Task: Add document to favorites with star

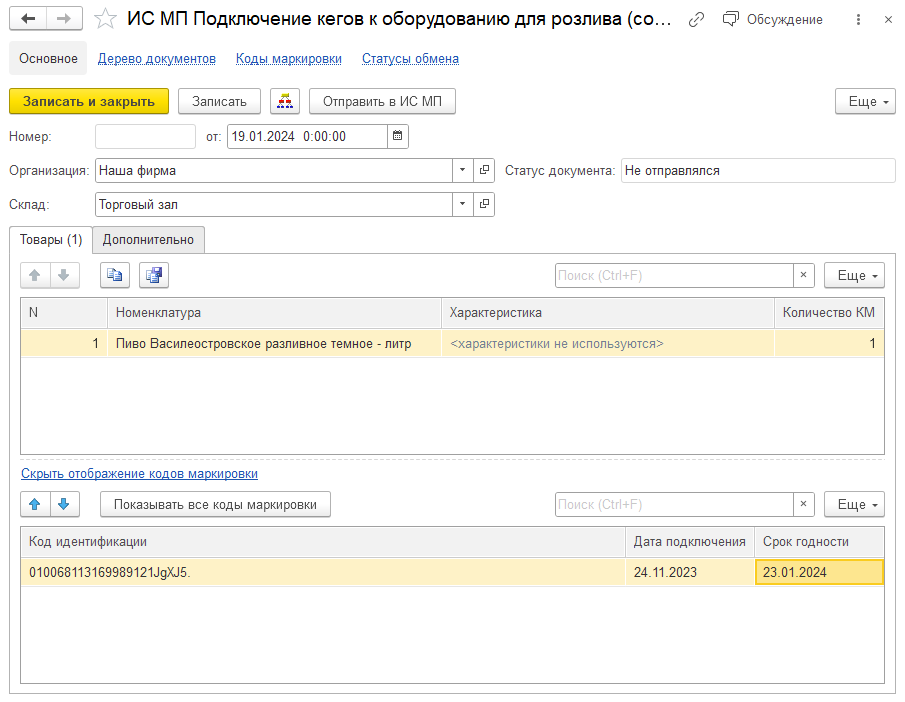Action: (105, 19)
